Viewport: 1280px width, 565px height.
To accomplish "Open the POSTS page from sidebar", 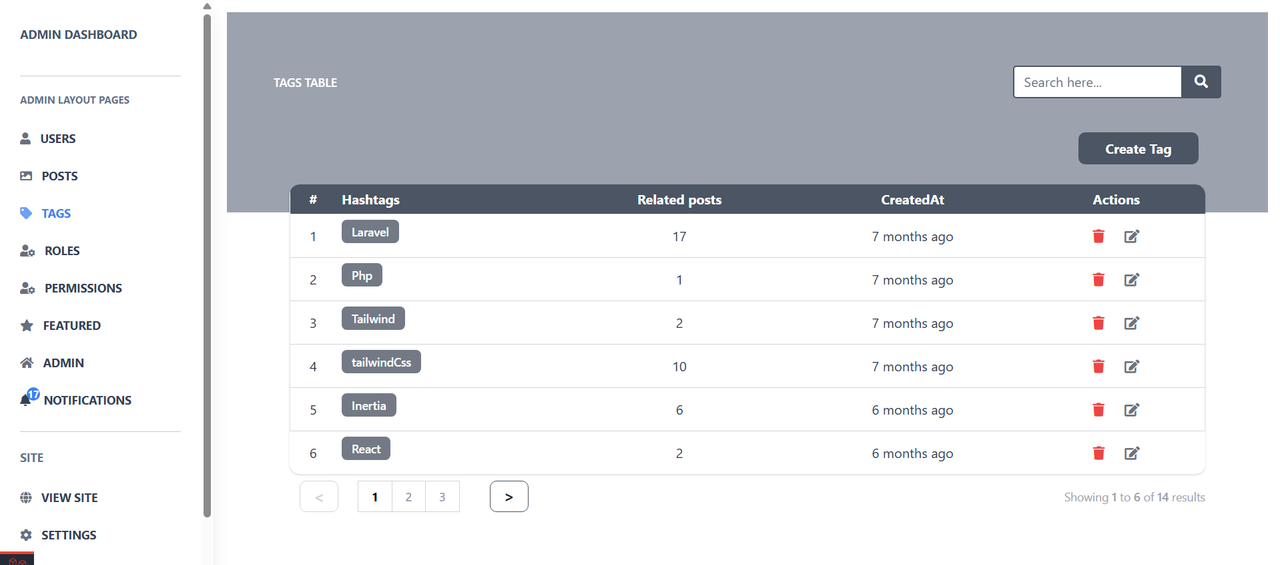I will click(60, 176).
